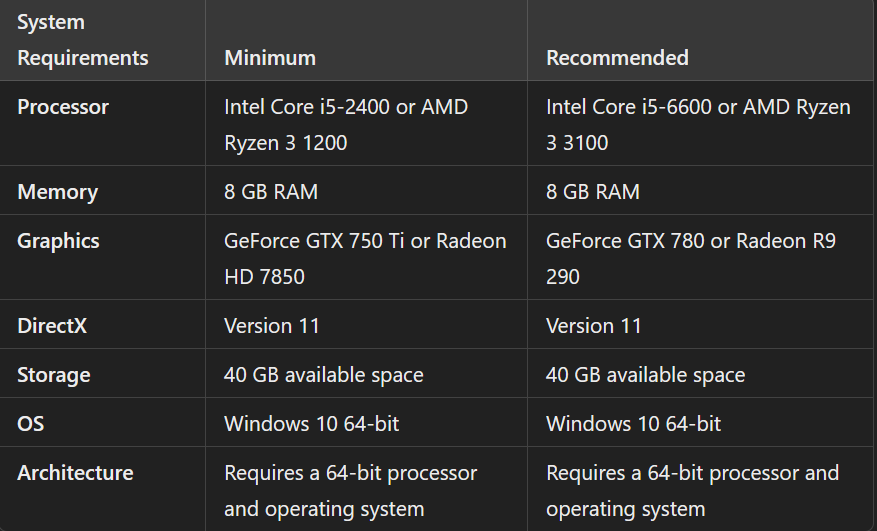Viewport: 877px width, 531px height.
Task: Click Windows 10 64-bit in the Minimum column
Action: pyautogui.click(x=311, y=423)
